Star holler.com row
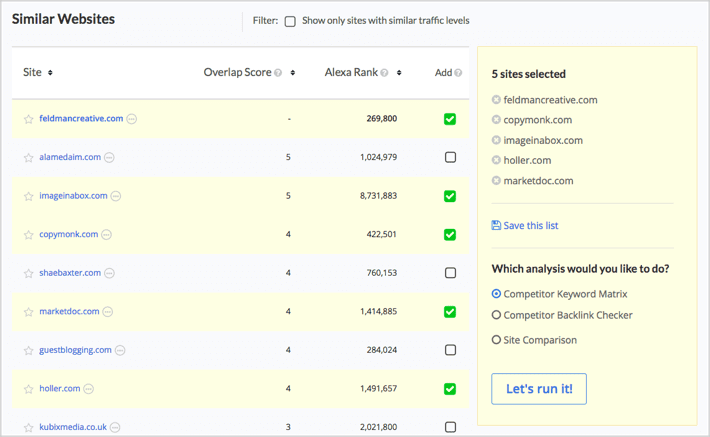Screen dimensions: 710x437 coord(29,389)
